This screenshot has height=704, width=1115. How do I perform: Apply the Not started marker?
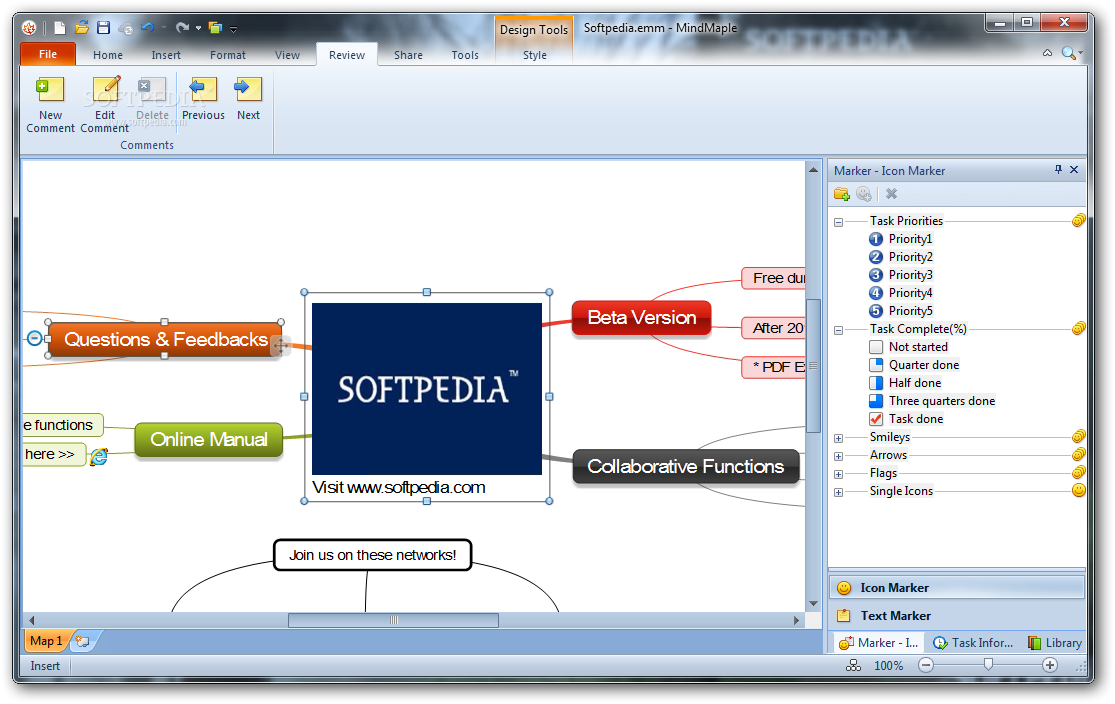[876, 347]
